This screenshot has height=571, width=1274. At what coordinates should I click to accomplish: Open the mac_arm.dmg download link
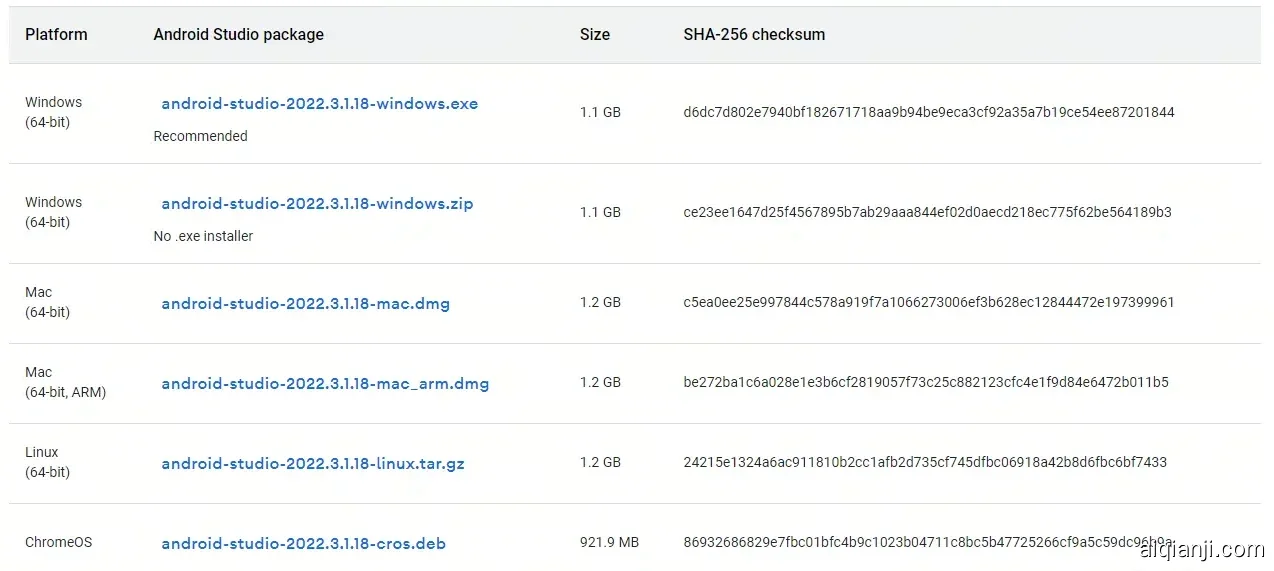[325, 384]
